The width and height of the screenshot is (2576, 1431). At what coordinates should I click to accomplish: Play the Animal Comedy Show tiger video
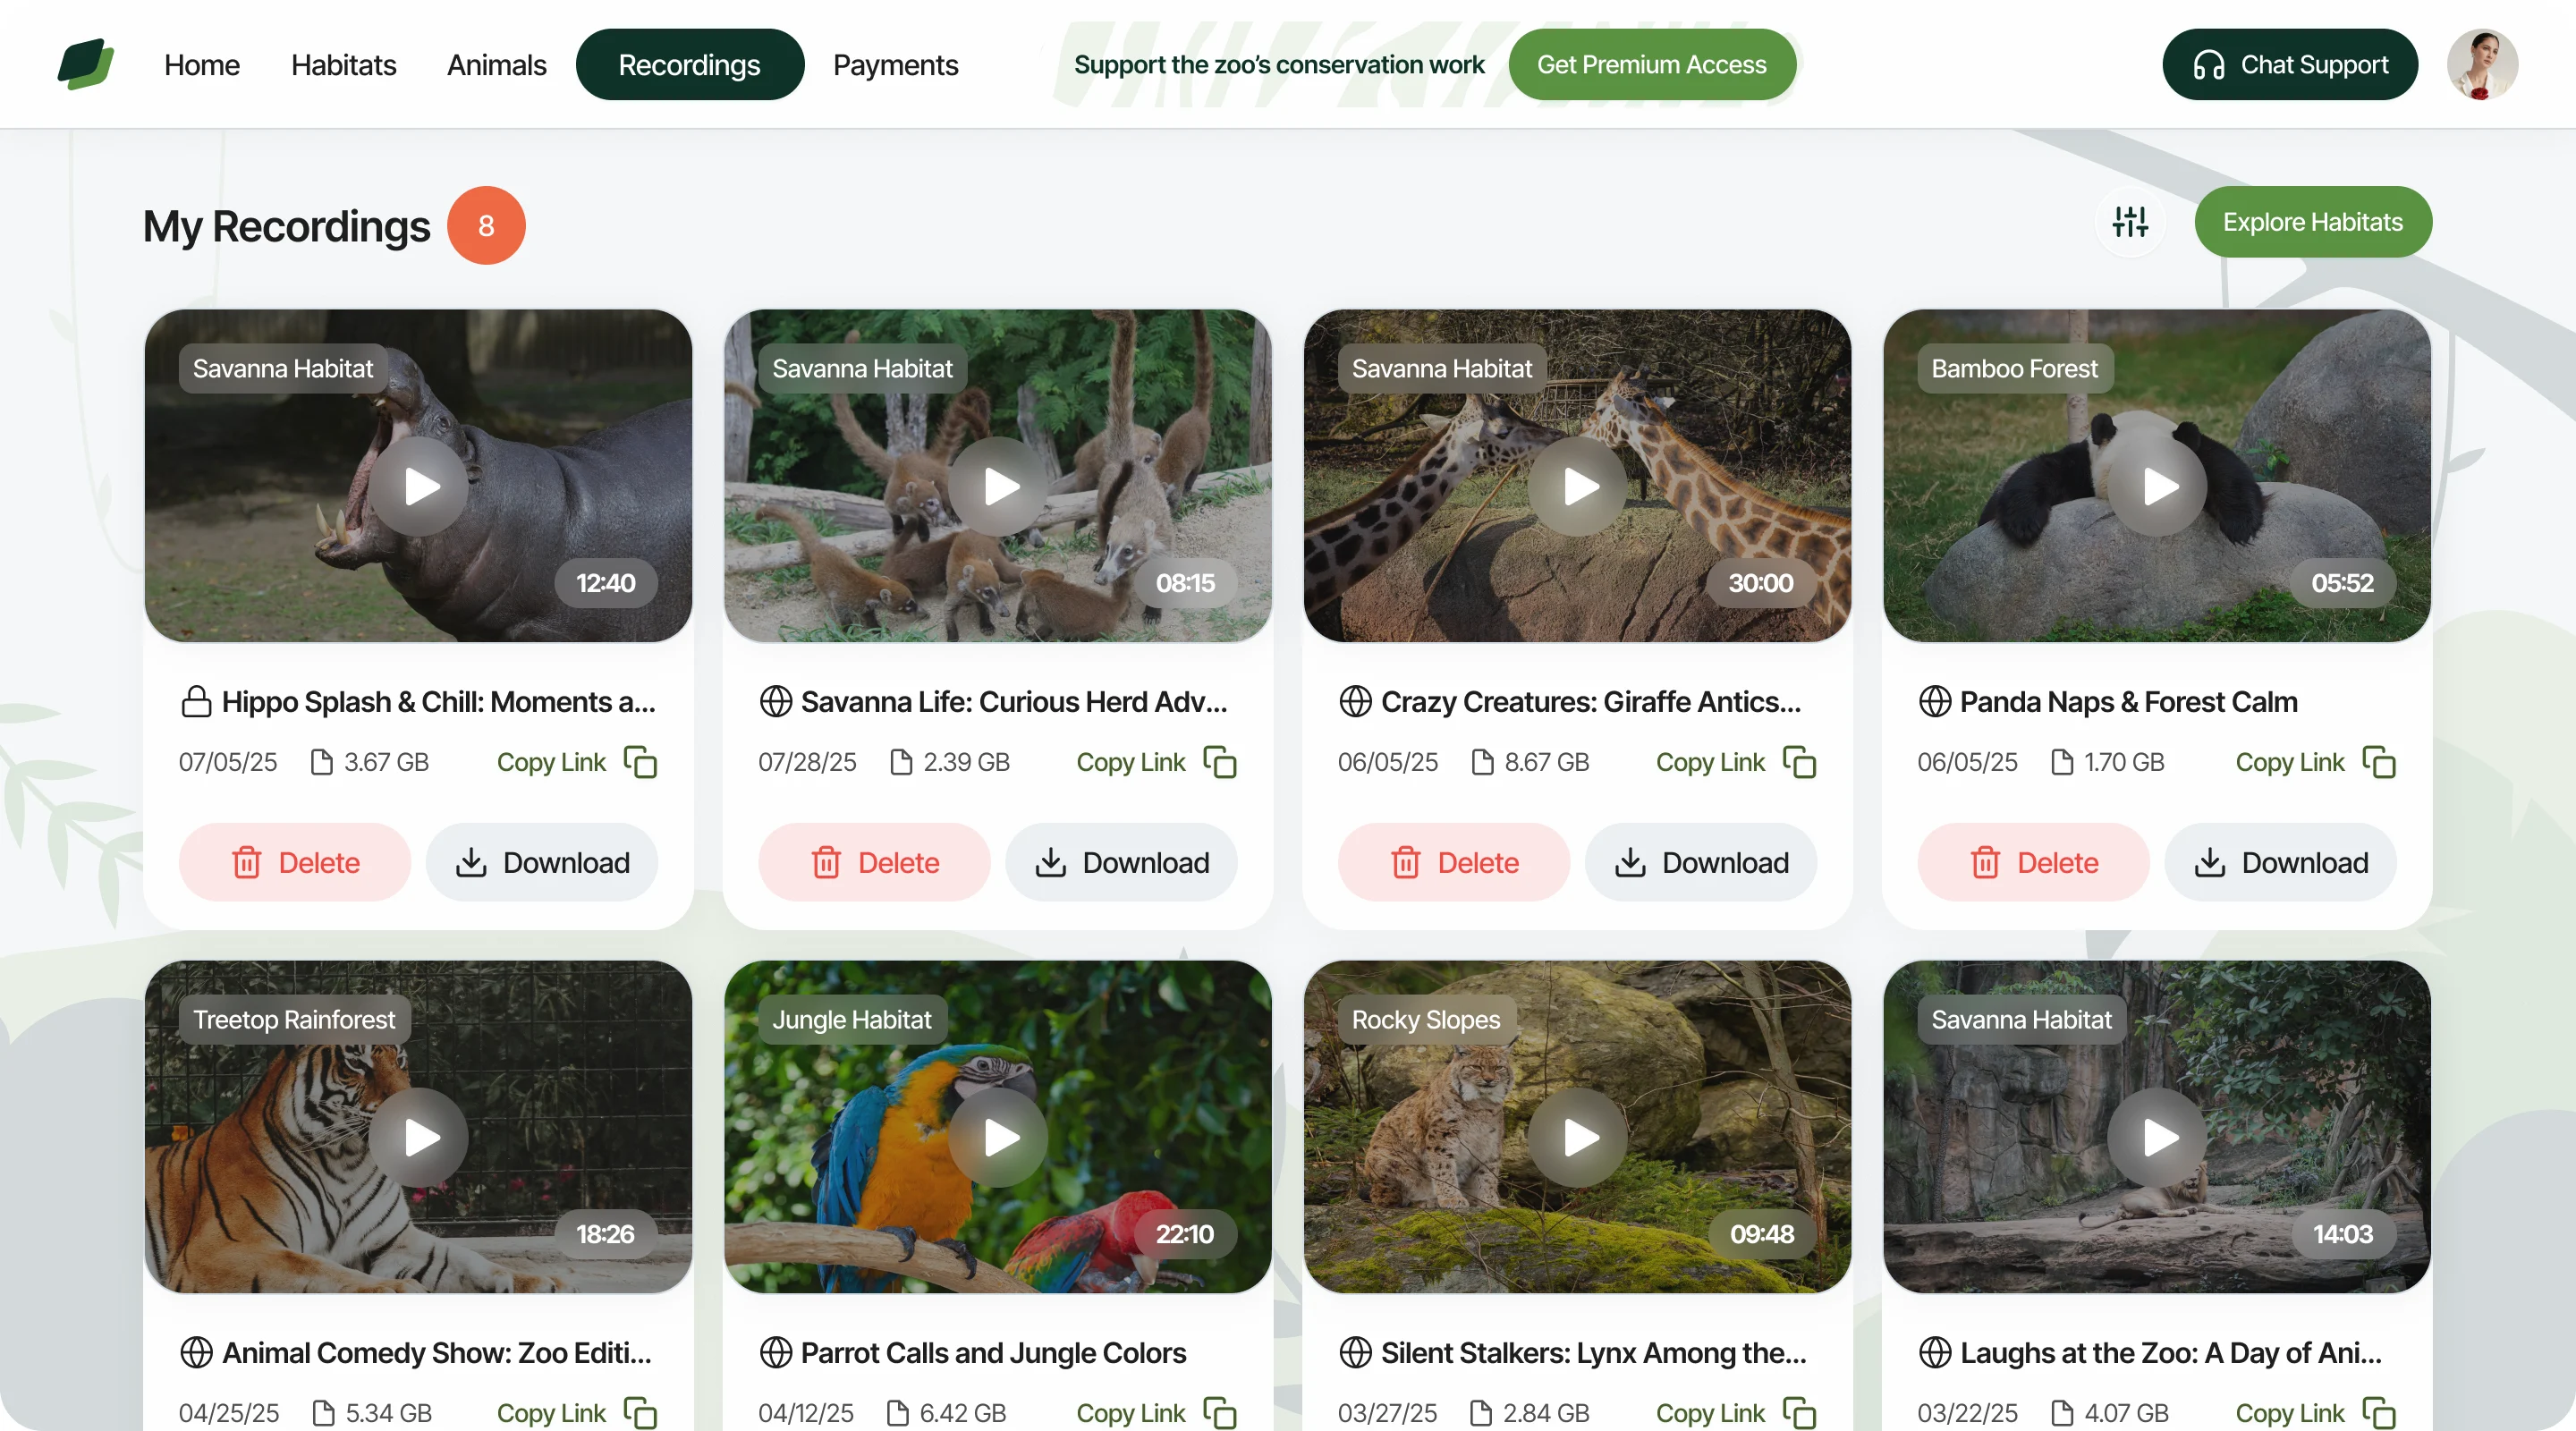click(x=420, y=1137)
